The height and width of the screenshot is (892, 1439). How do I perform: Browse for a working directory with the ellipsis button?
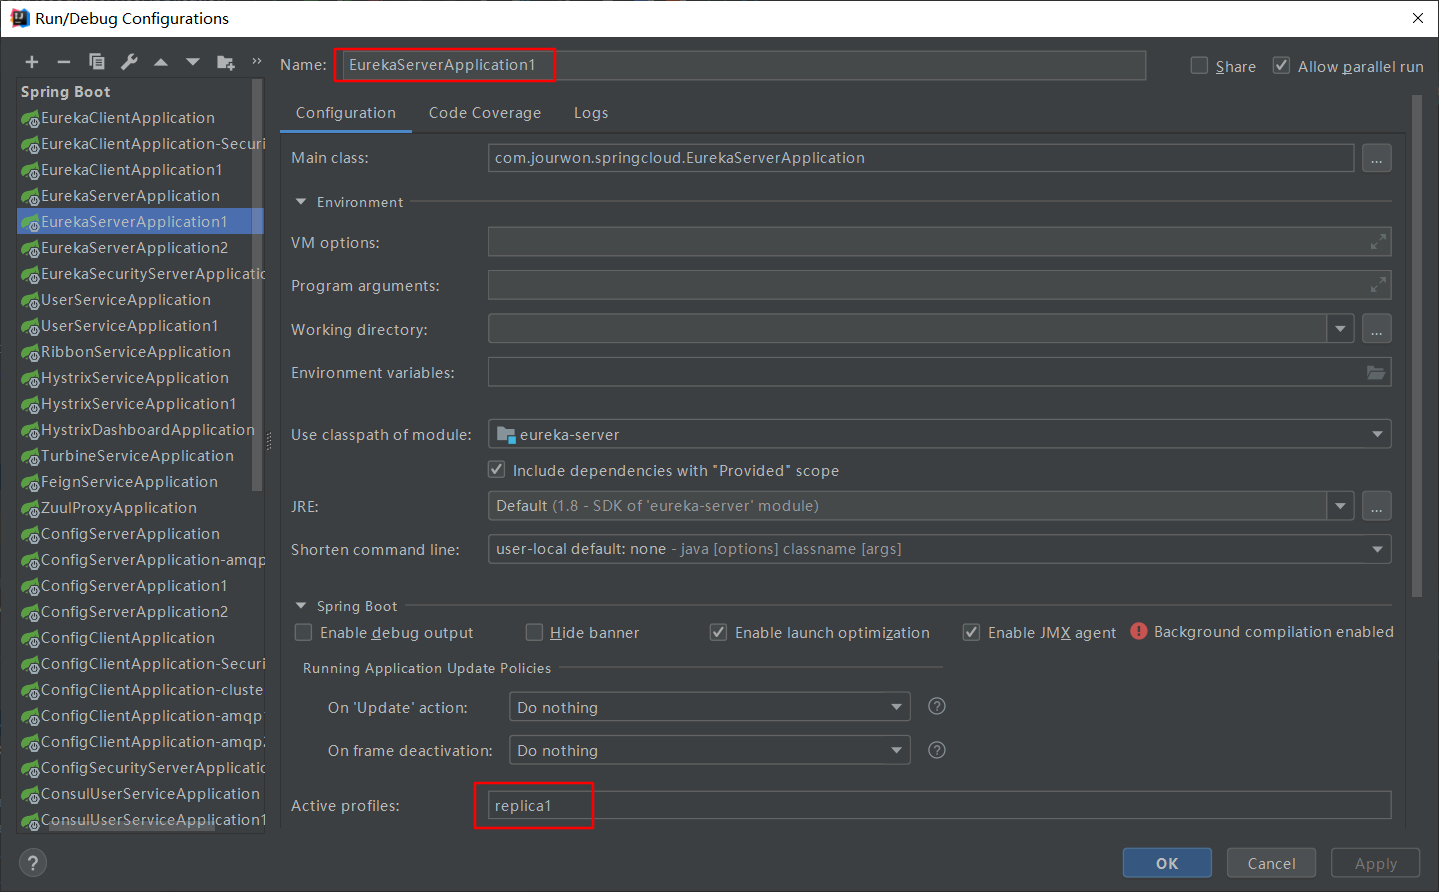click(x=1377, y=329)
